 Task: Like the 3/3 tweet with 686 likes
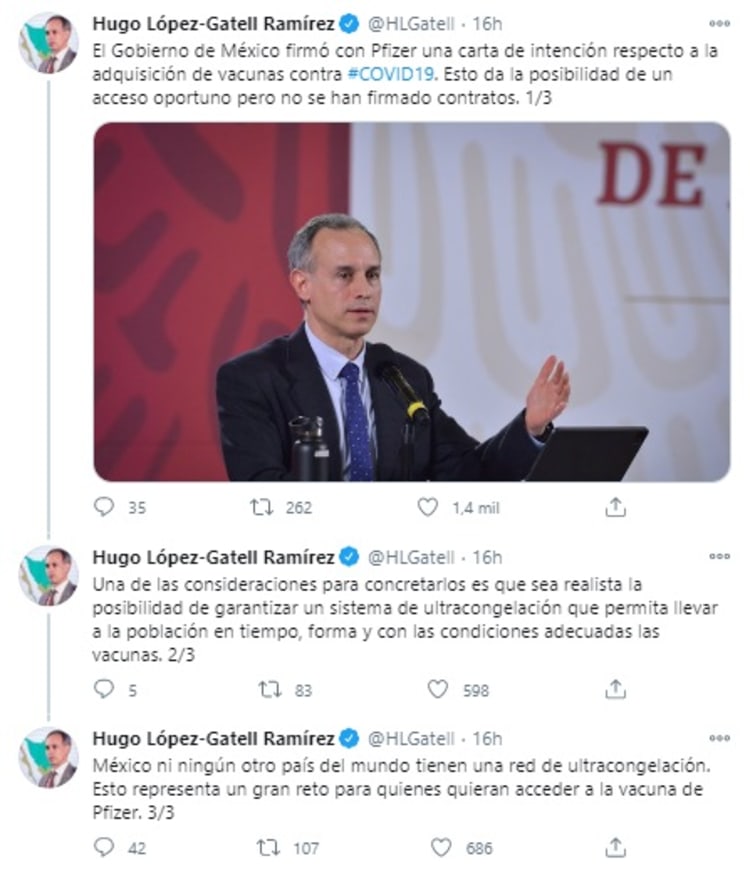(441, 847)
